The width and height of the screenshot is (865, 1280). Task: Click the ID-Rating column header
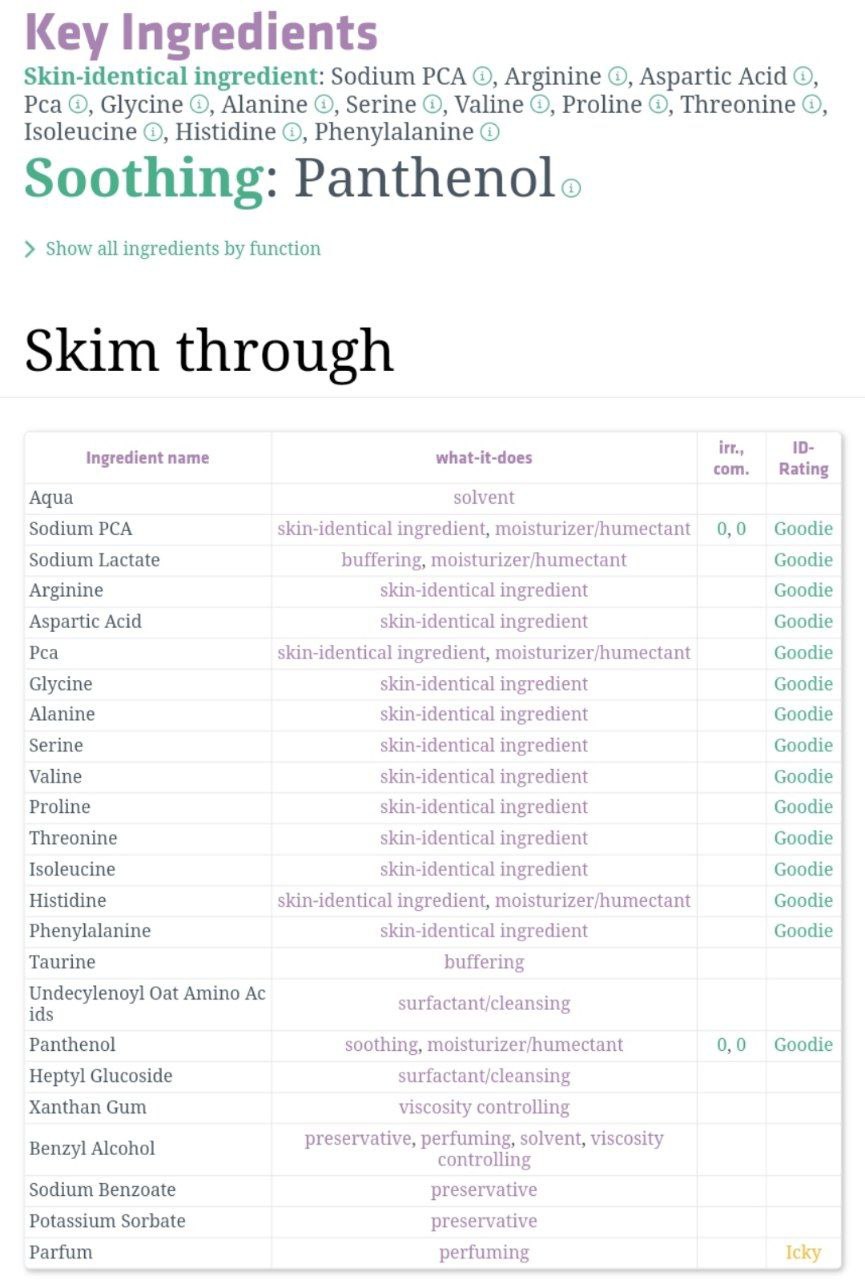803,458
